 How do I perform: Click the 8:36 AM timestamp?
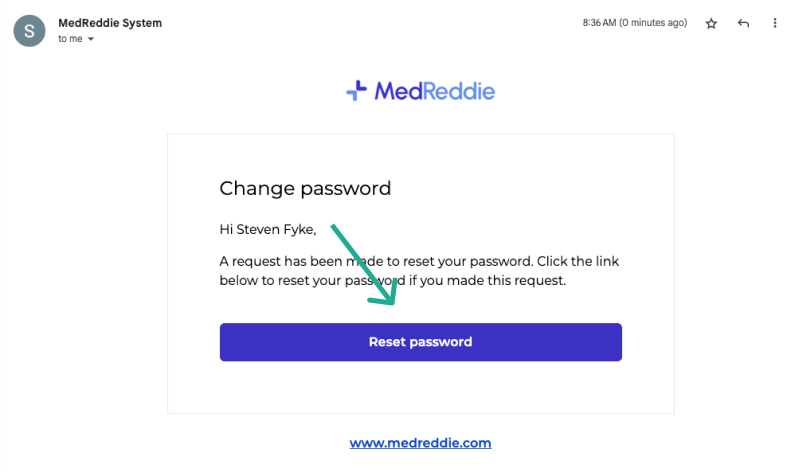[604, 23]
